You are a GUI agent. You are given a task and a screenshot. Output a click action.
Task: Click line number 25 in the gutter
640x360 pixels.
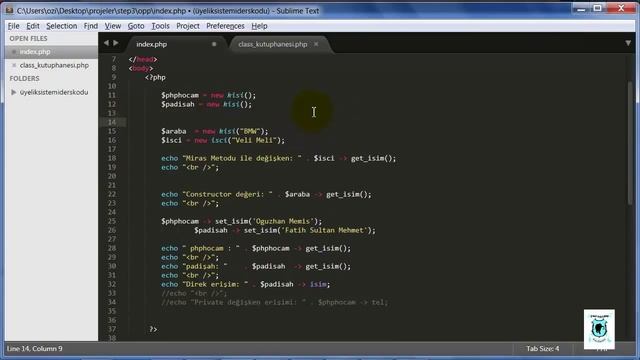coord(112,221)
